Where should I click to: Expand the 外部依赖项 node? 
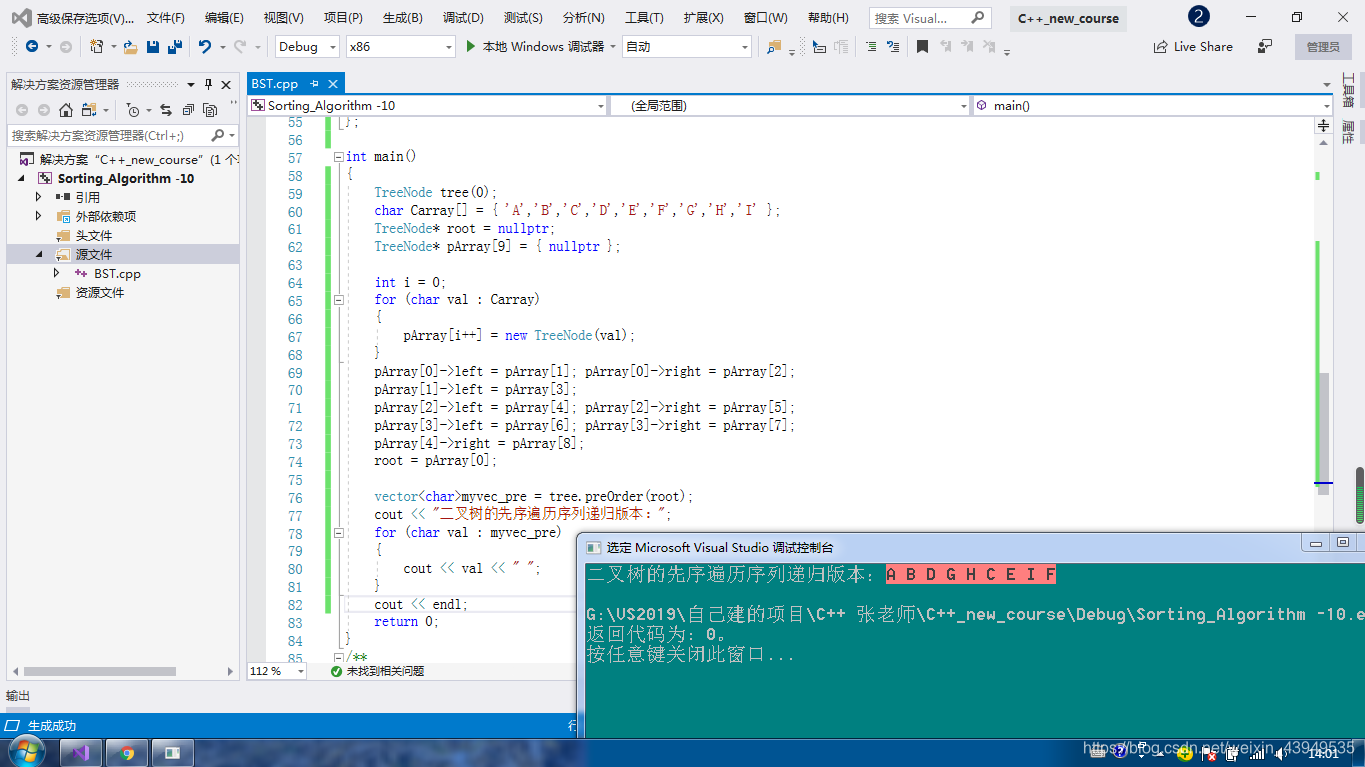39,216
